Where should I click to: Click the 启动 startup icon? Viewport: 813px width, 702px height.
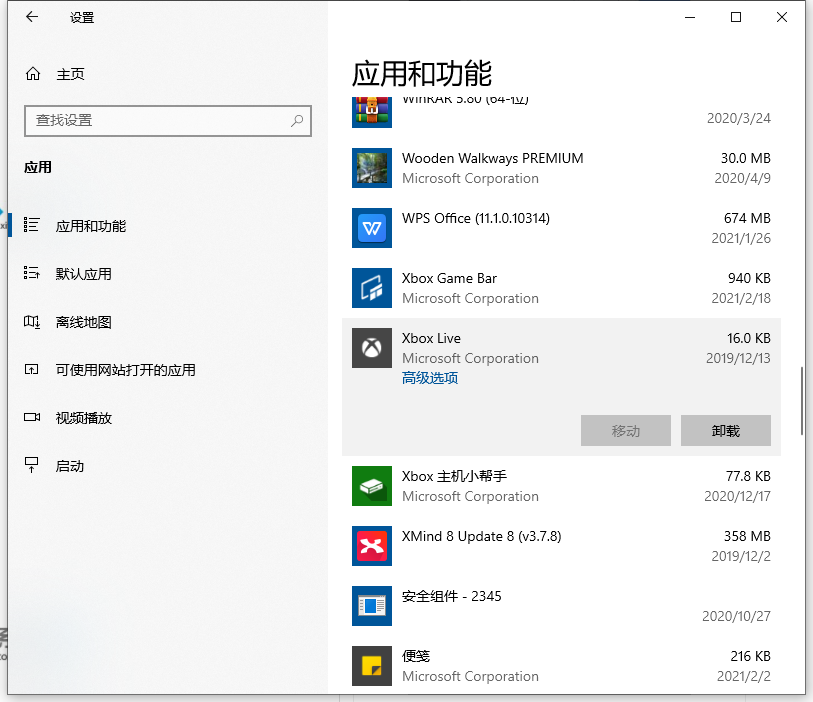[x=32, y=465]
